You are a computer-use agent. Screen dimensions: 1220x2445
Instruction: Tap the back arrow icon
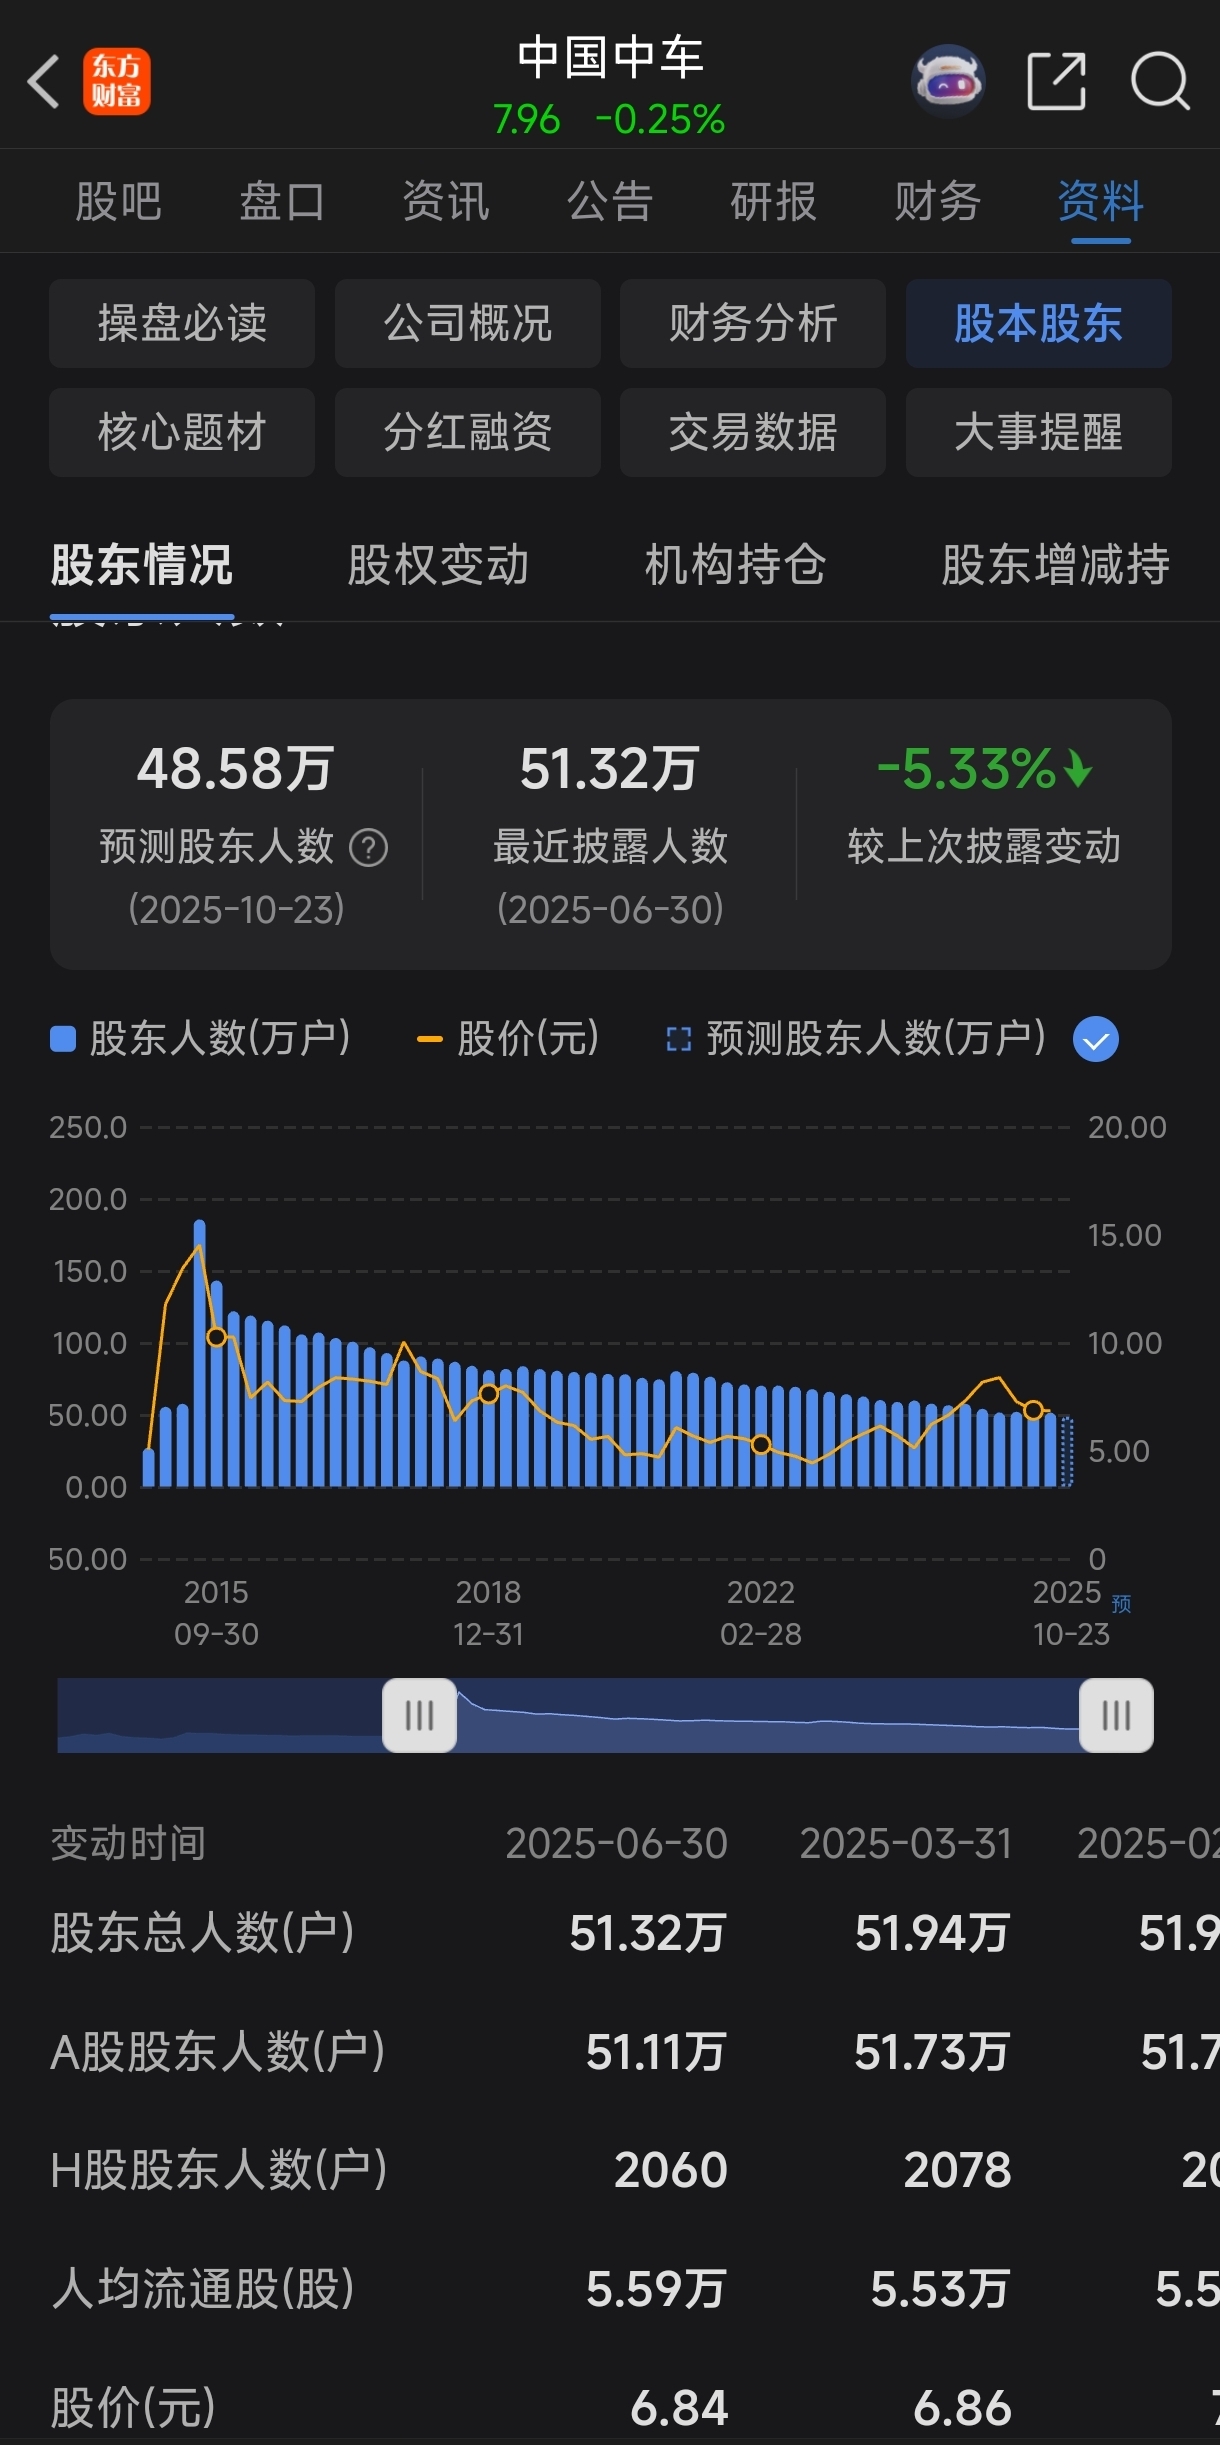[43, 81]
